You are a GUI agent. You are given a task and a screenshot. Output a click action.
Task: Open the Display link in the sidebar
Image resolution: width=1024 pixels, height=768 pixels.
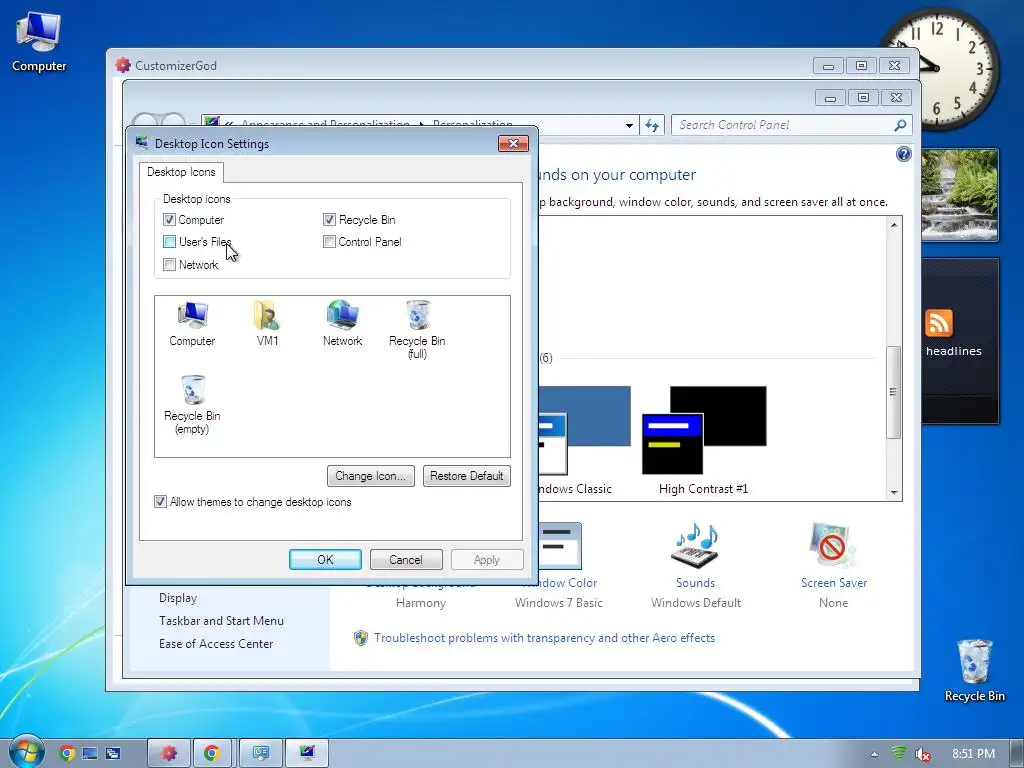tap(178, 598)
